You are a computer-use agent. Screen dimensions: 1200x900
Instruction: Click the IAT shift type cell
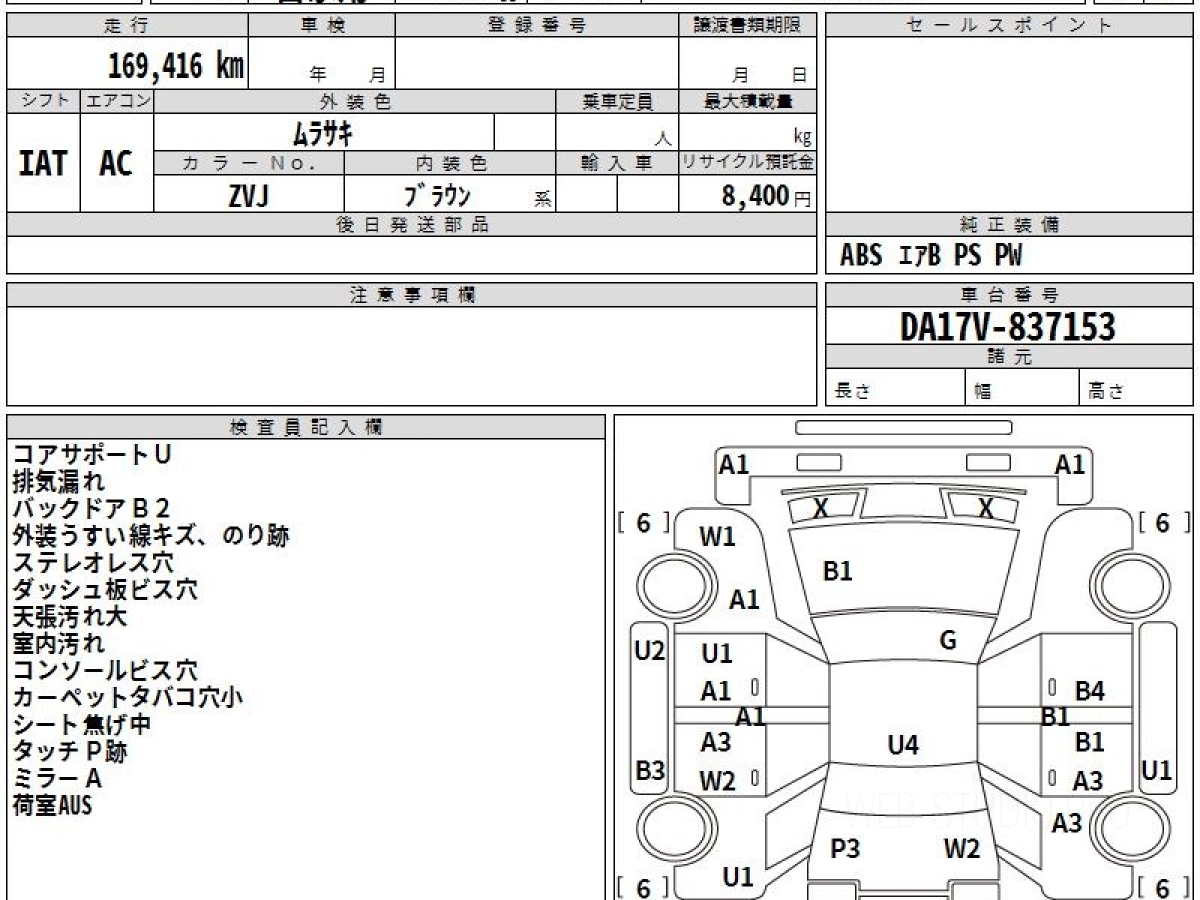43,164
